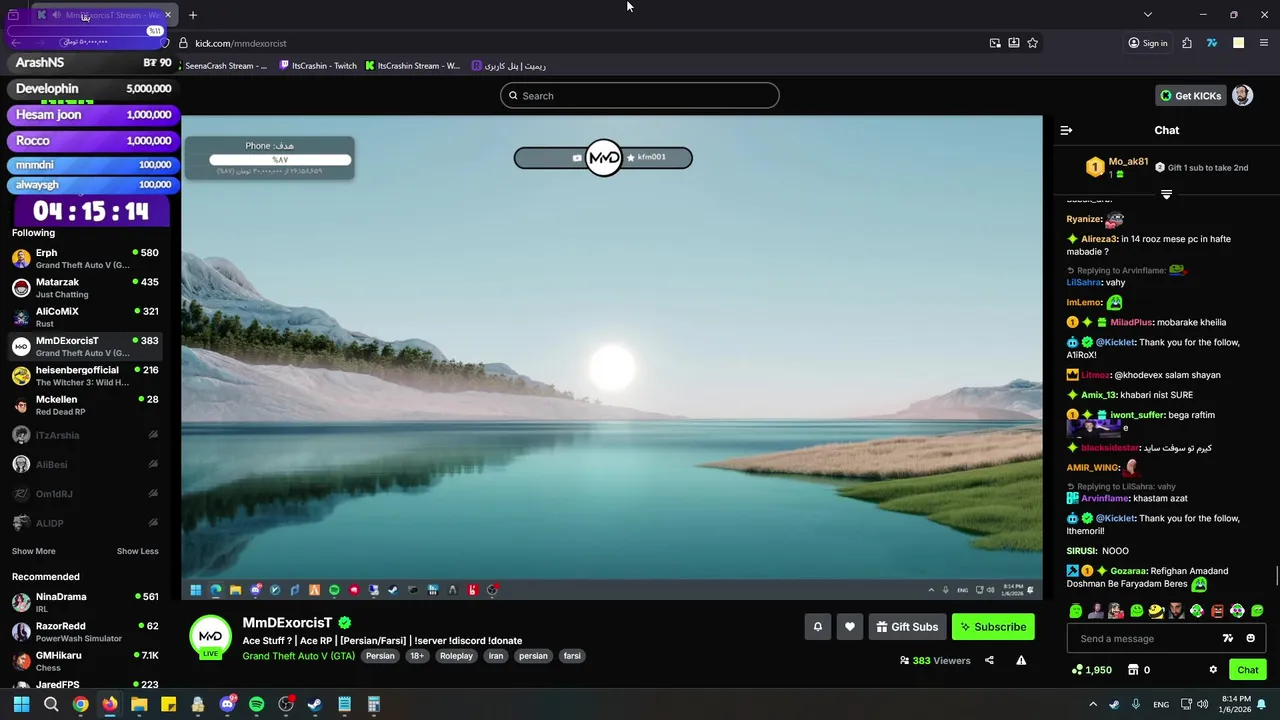Viewport: 1280px width, 720px height.
Task: Click inside the Kick search field
Action: tap(640, 96)
